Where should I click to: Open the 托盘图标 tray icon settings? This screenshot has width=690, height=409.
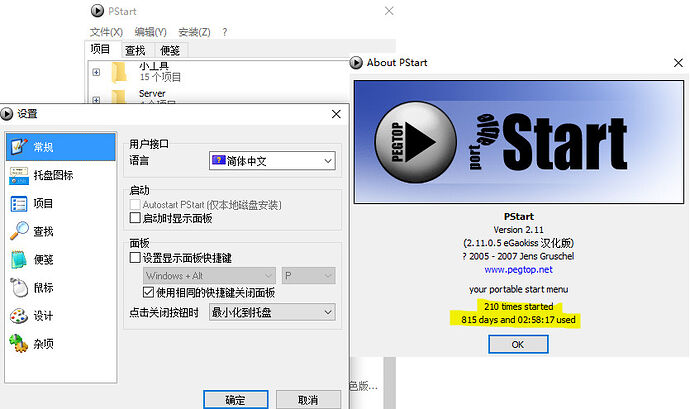[18, 175]
